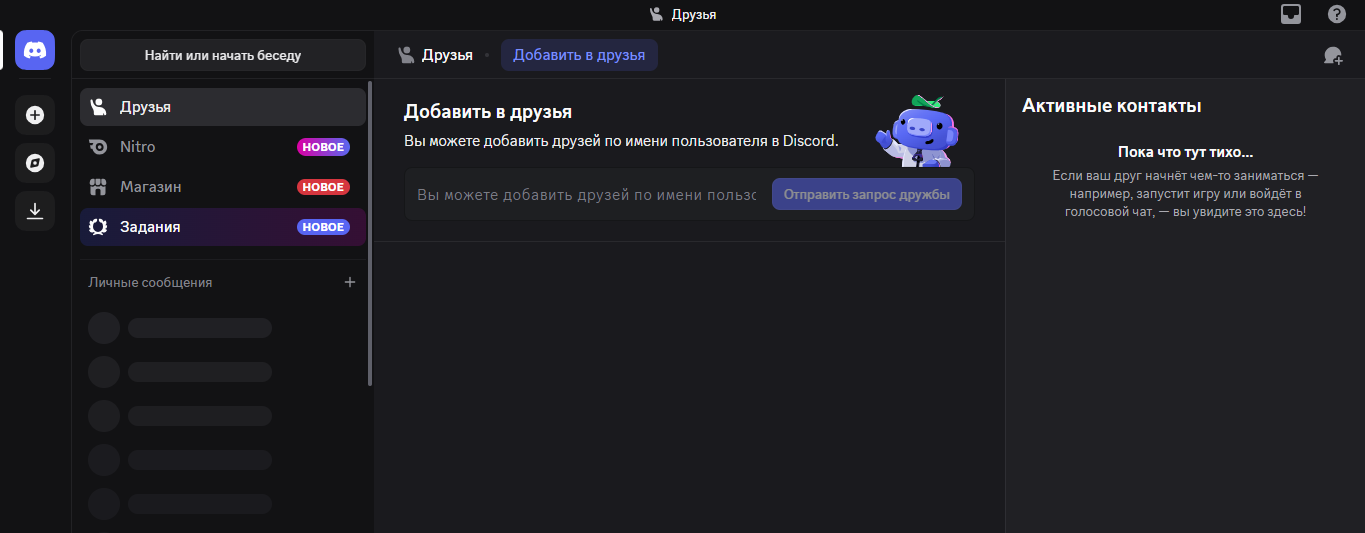
Task: Click the sidebar vertical scrollbar
Action: (x=370, y=234)
